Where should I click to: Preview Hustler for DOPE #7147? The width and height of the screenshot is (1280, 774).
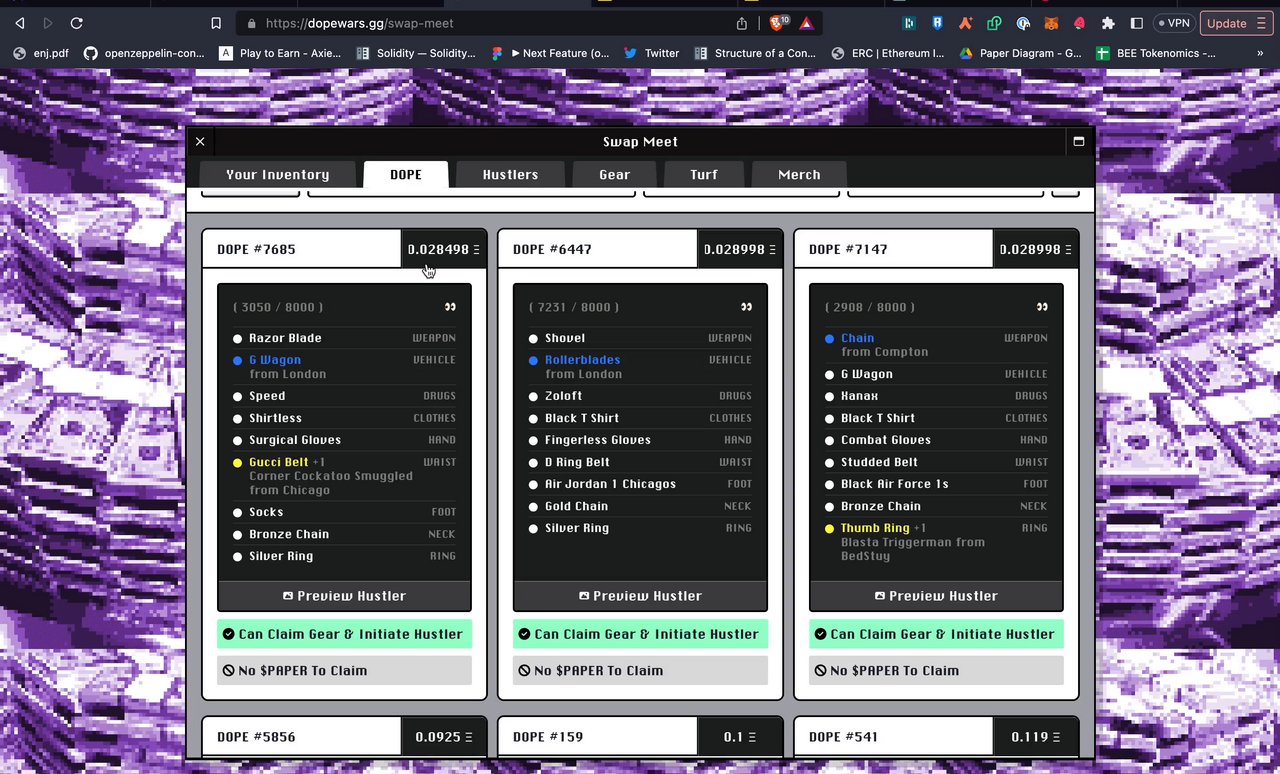click(x=936, y=596)
